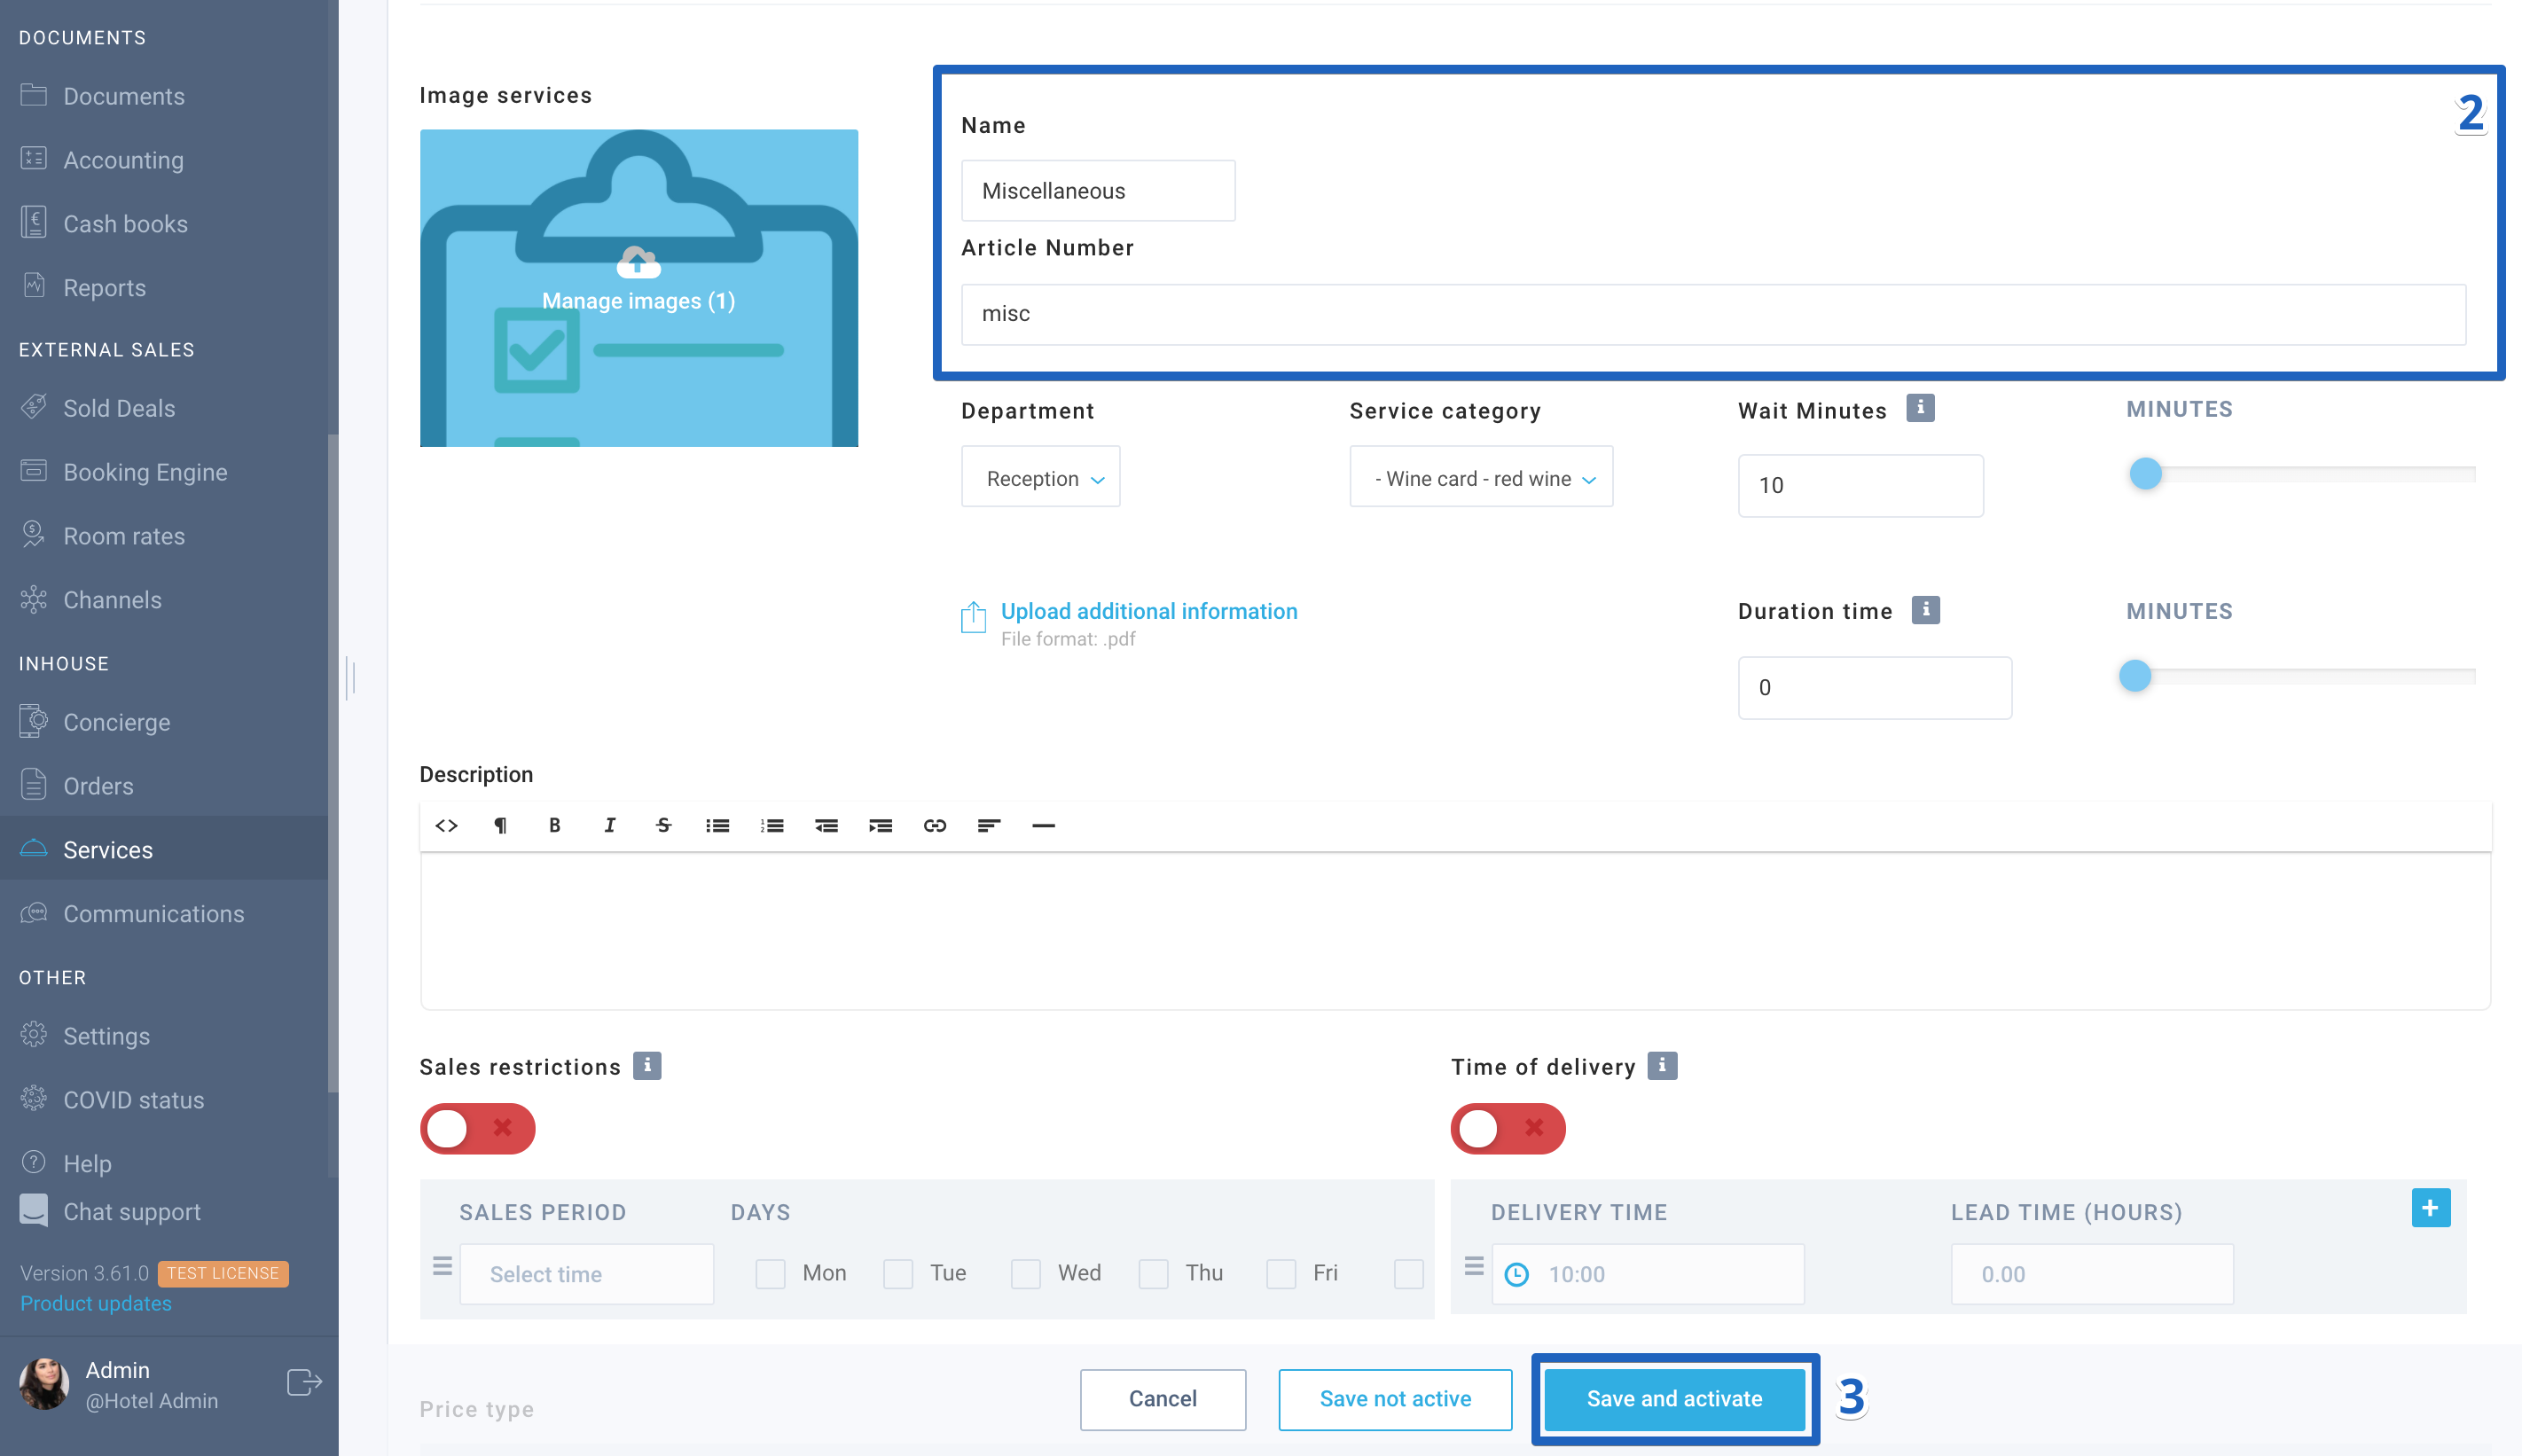Screen dimensions: 2522x1456
Task: Click Manage images (1) thumbnail
Action: tap(638, 288)
